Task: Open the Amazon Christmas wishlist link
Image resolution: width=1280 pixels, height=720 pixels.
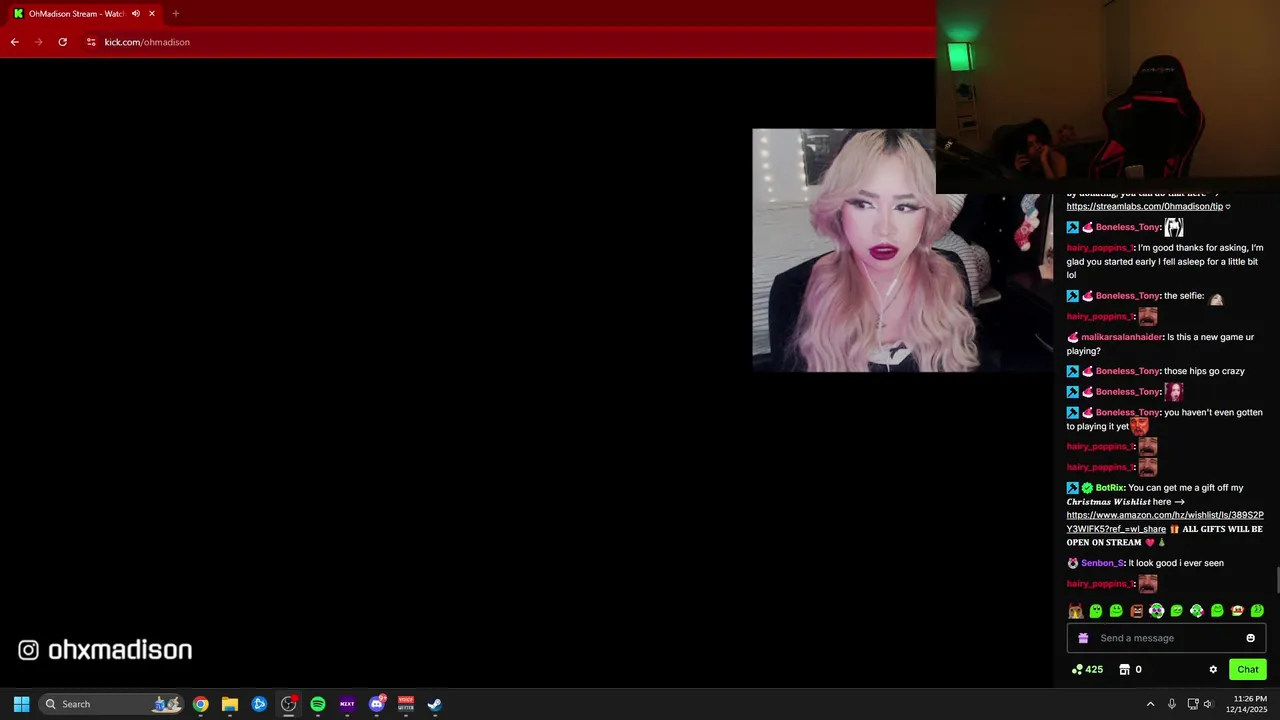Action: 1164,522
